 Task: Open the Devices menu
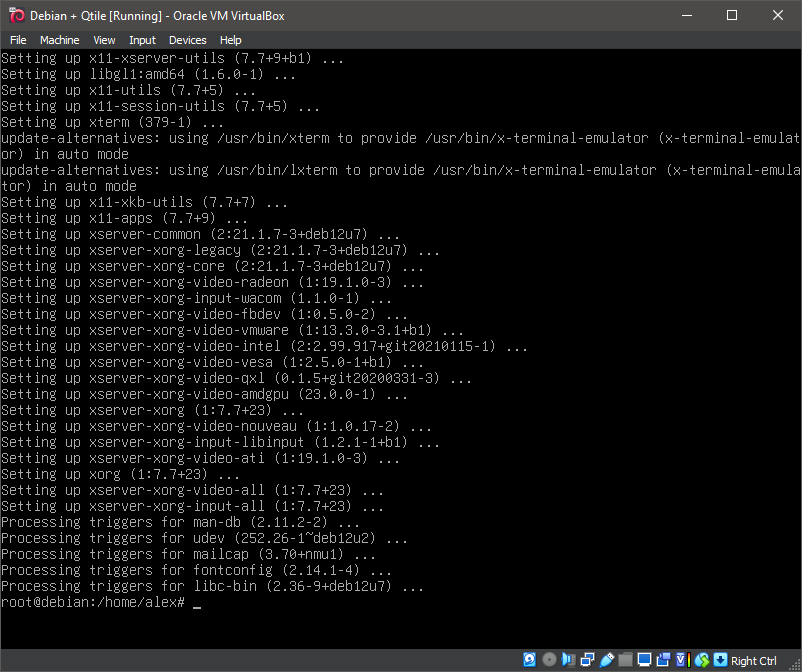(187, 40)
